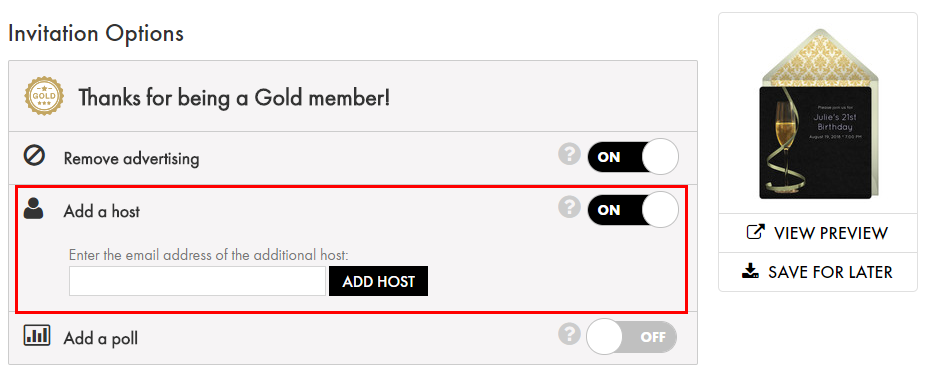Click the person icon beside Add a host
This screenshot has height=375, width=926.
(34, 209)
